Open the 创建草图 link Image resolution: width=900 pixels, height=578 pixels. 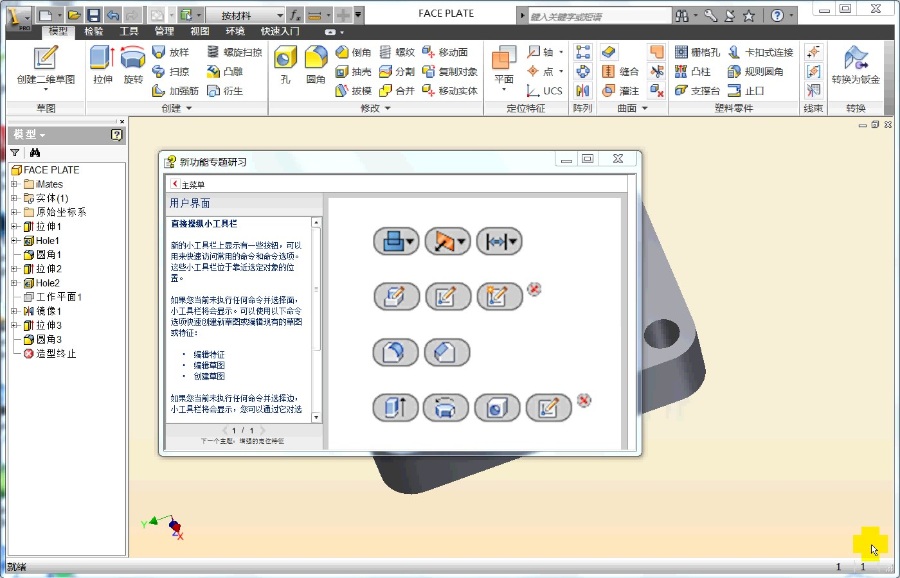point(209,377)
